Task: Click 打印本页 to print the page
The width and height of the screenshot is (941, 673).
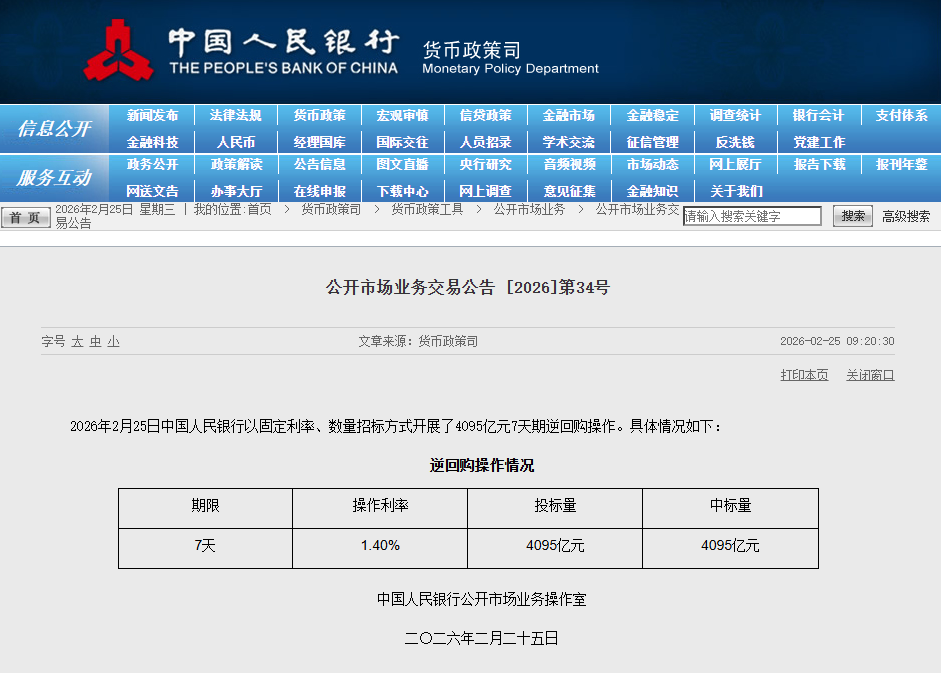Action: click(804, 375)
